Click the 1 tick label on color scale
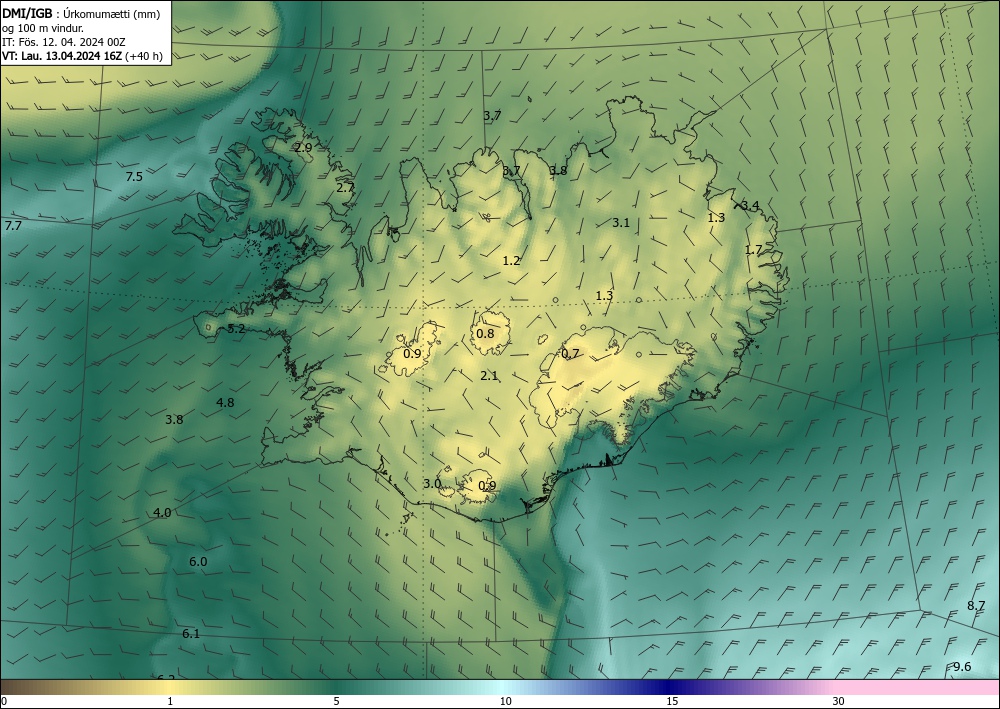Screen dimensions: 1000x709 170,702
